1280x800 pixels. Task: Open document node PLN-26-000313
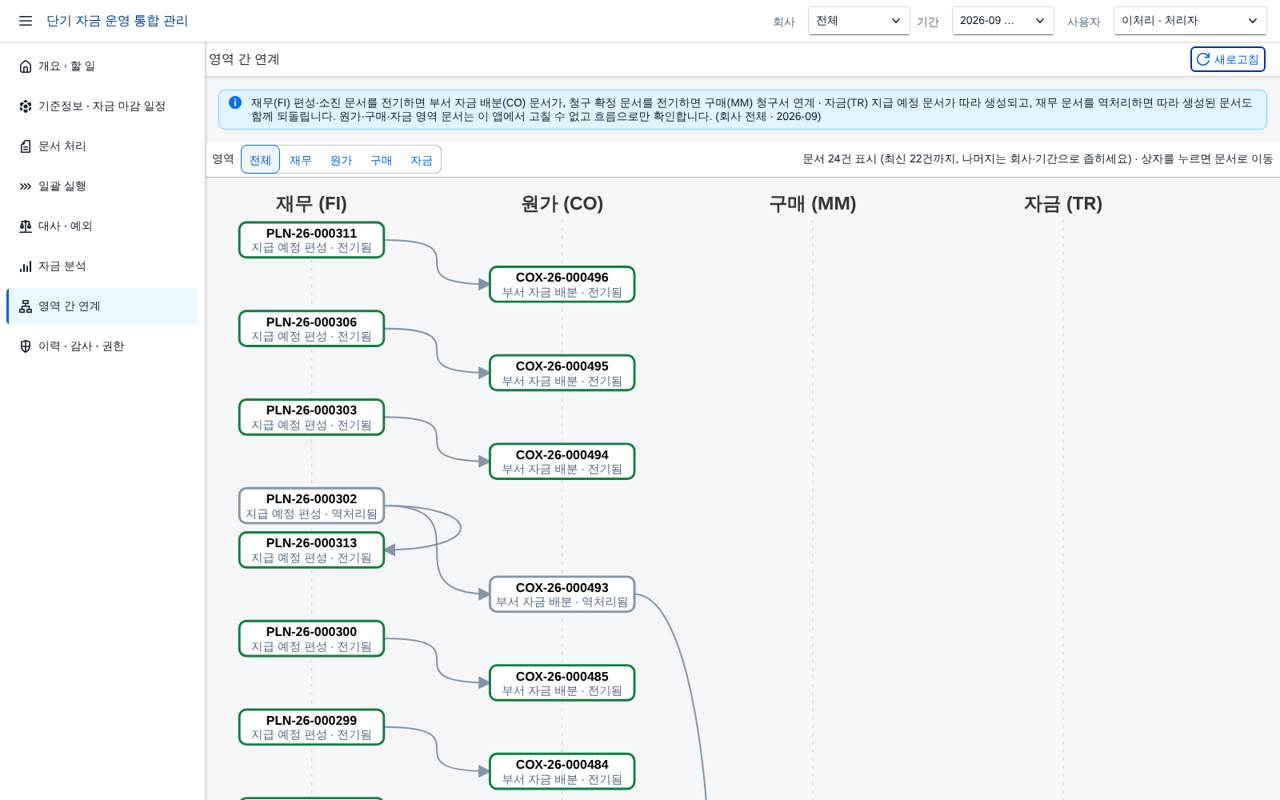click(311, 550)
